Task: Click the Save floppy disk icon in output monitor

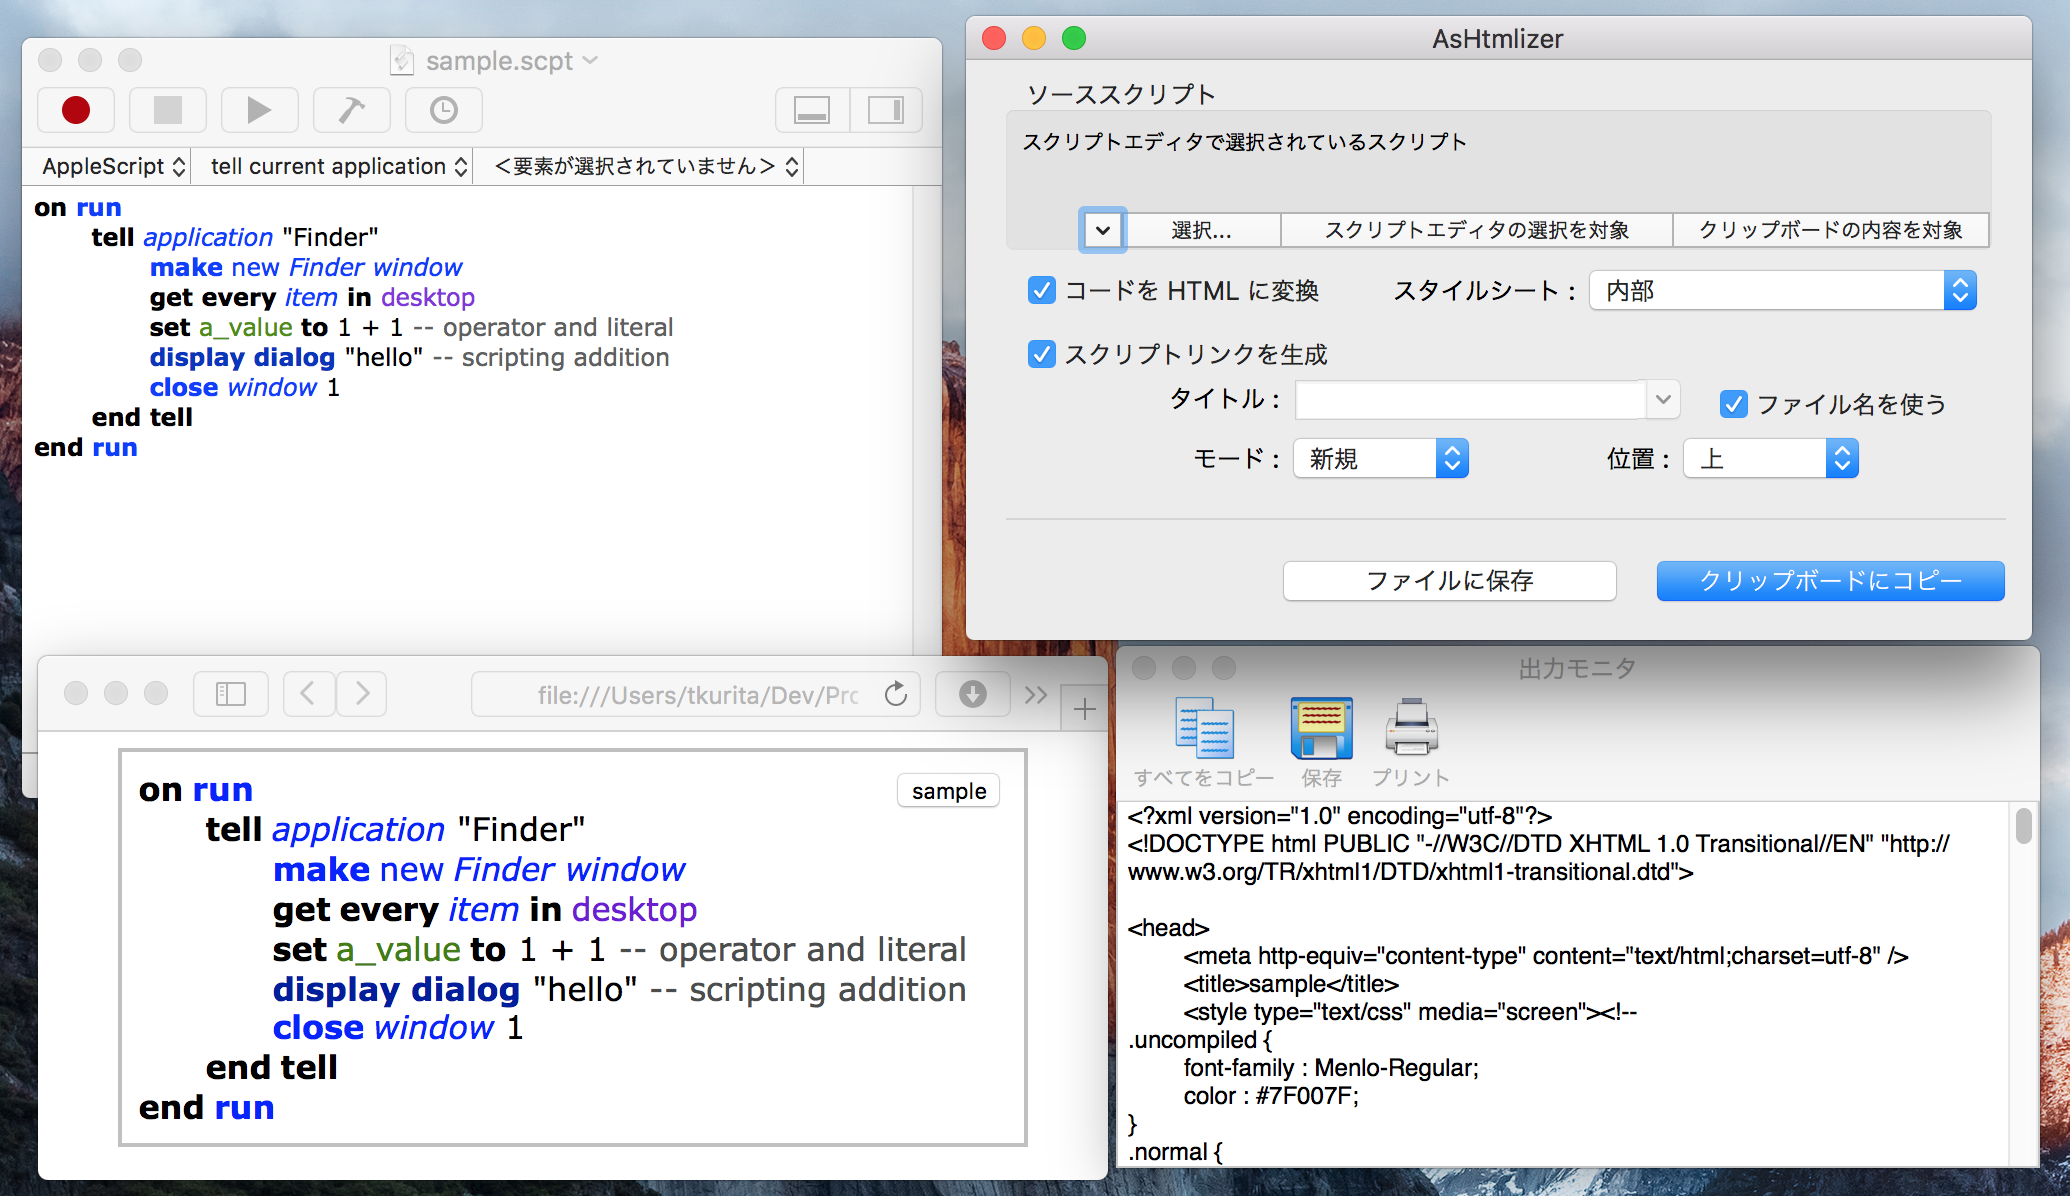Action: tap(1321, 729)
